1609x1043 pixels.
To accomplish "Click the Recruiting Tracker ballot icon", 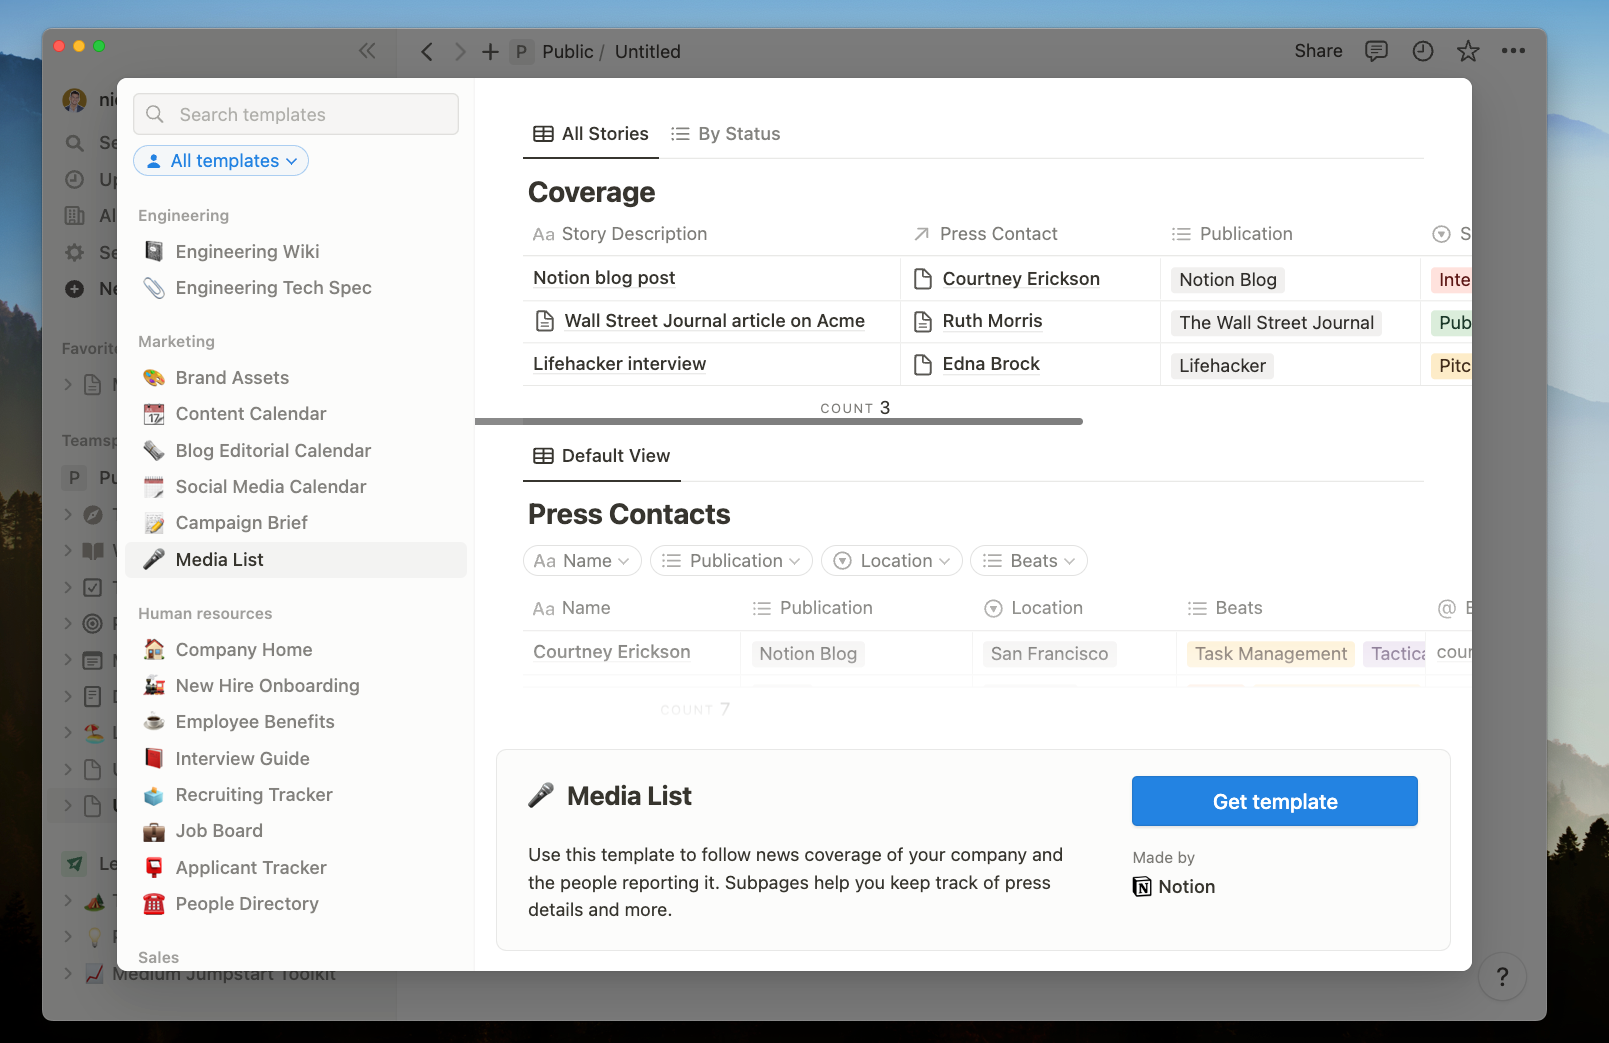I will [x=154, y=795].
